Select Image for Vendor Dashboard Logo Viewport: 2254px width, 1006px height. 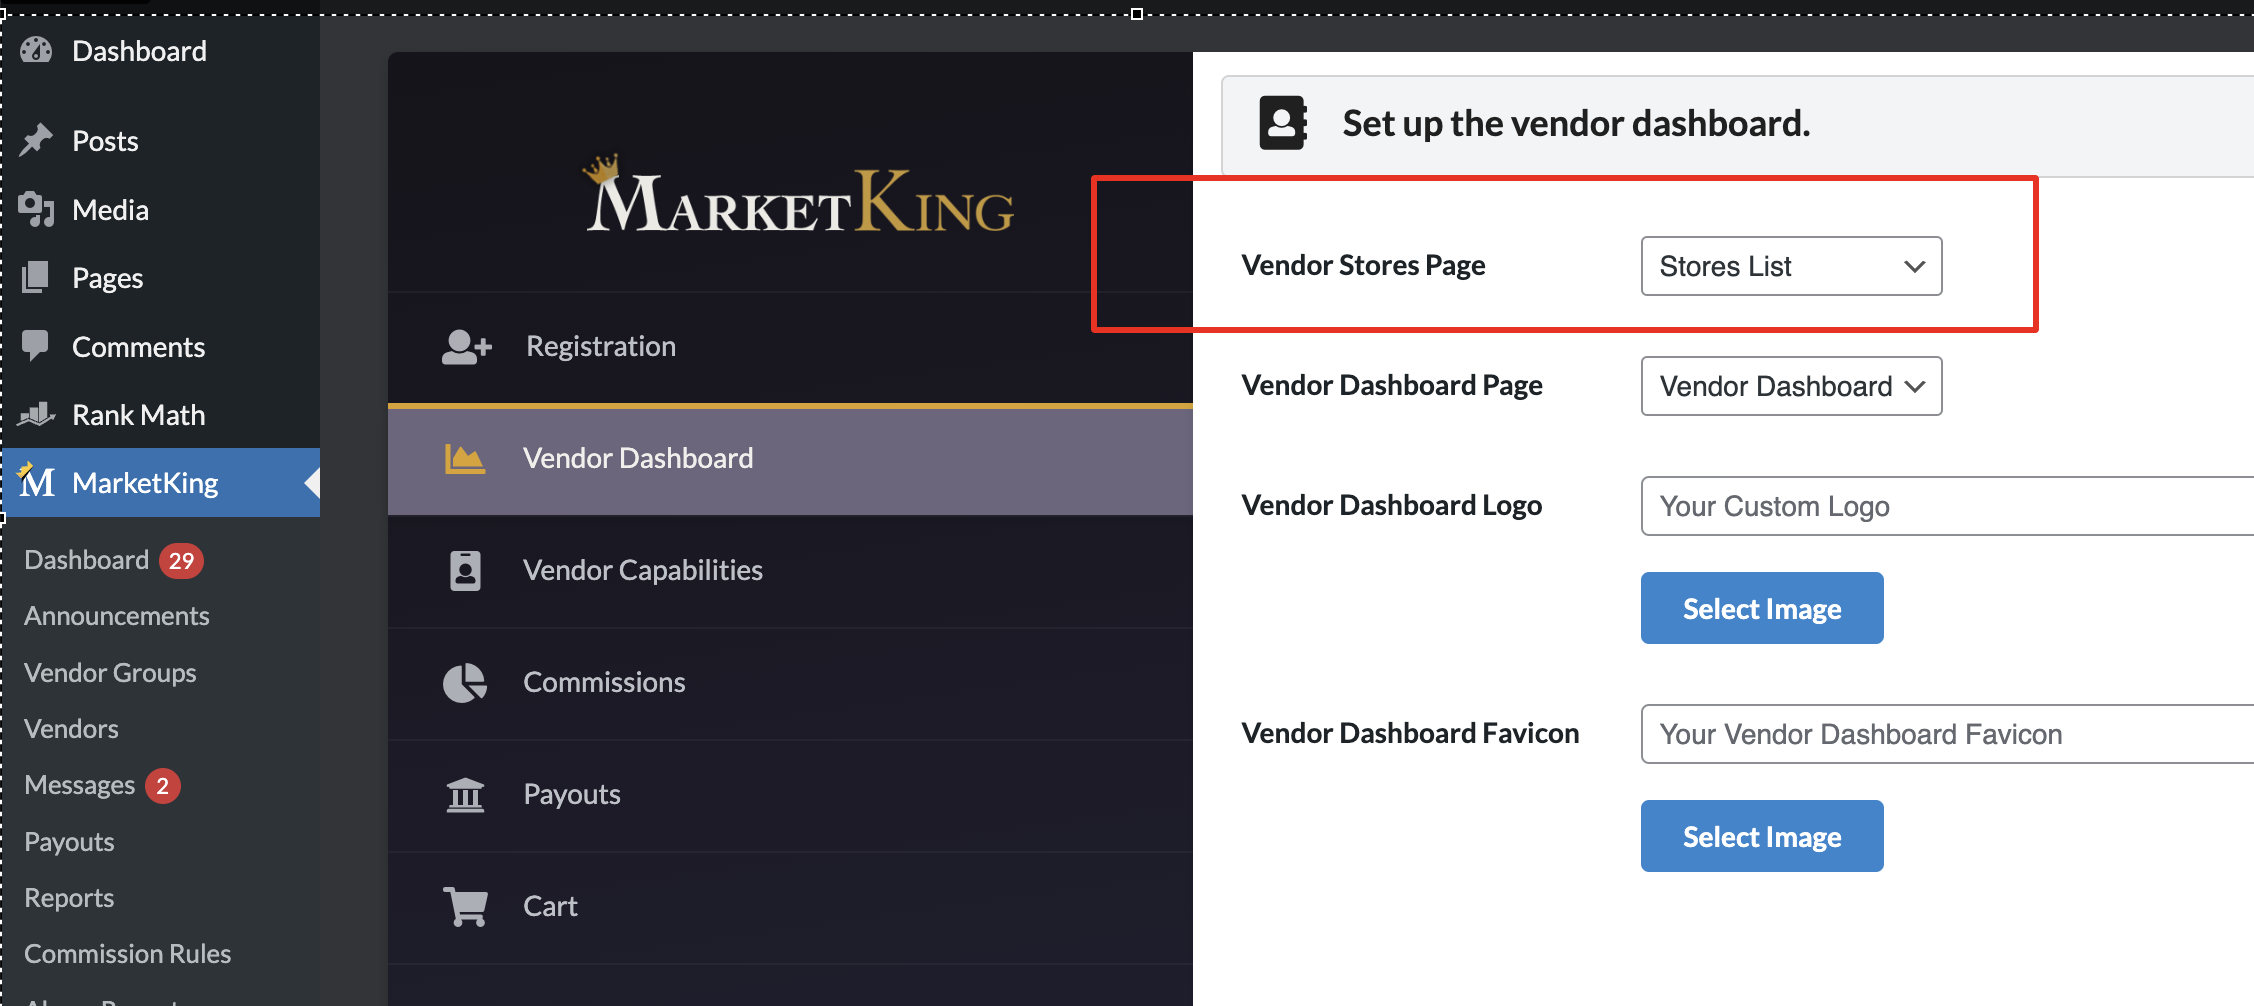click(x=1762, y=608)
